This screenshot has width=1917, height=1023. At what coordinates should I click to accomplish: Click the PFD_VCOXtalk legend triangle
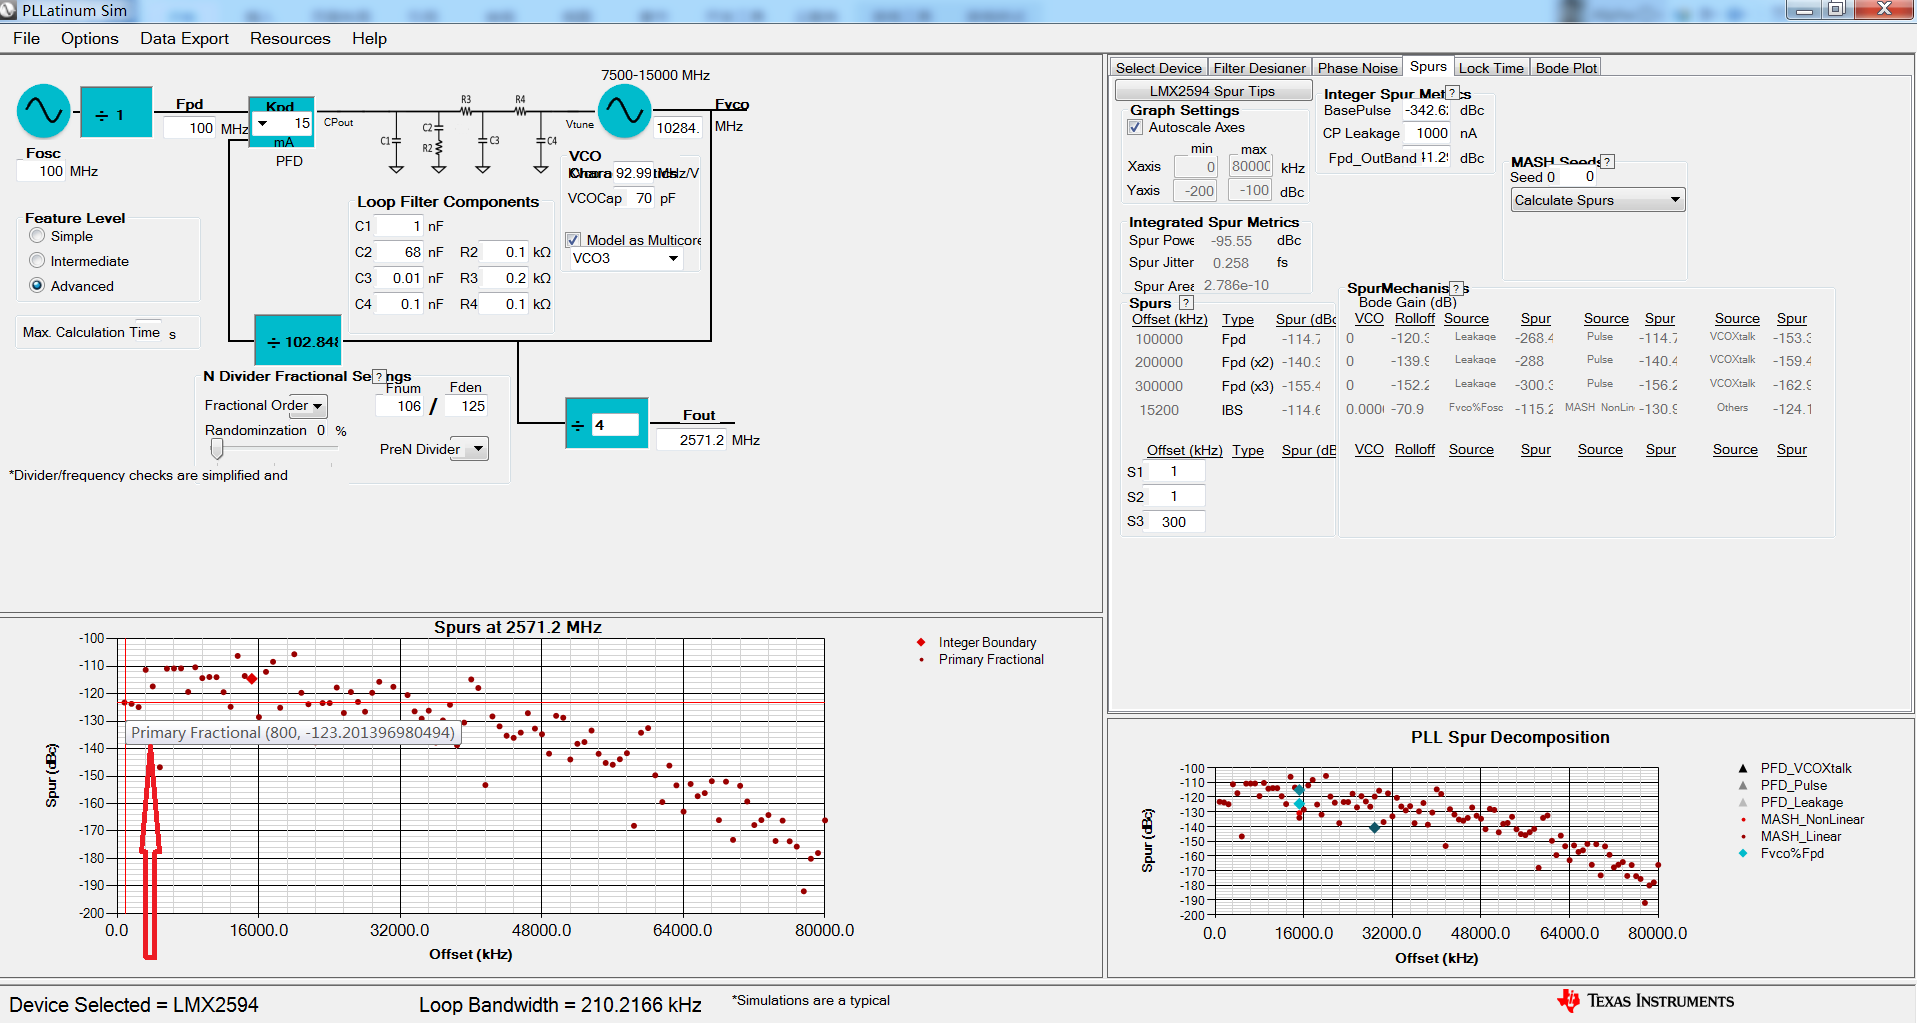coord(1743,768)
